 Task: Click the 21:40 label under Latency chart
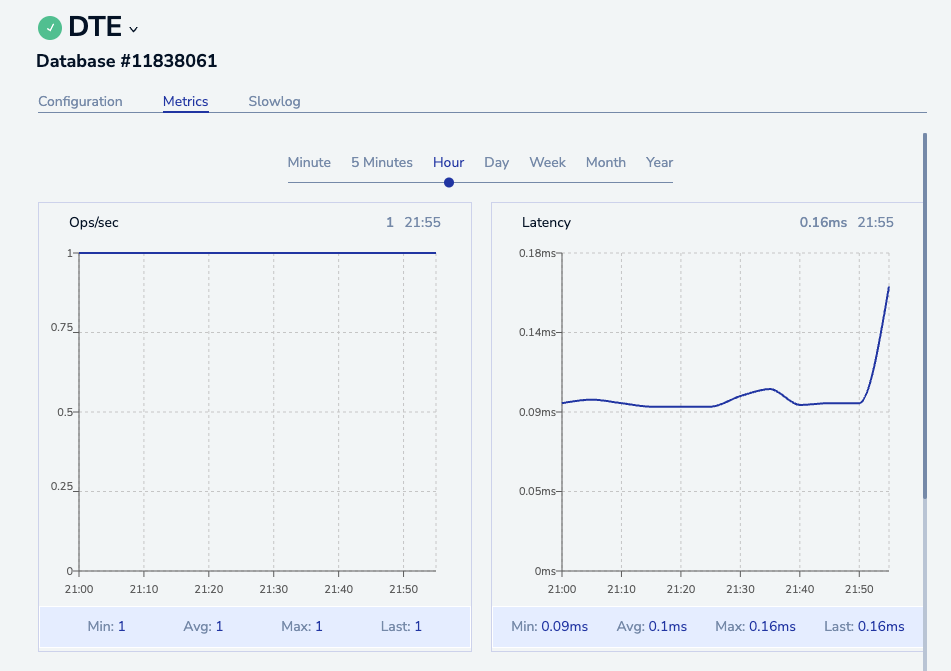pyautogui.click(x=799, y=589)
